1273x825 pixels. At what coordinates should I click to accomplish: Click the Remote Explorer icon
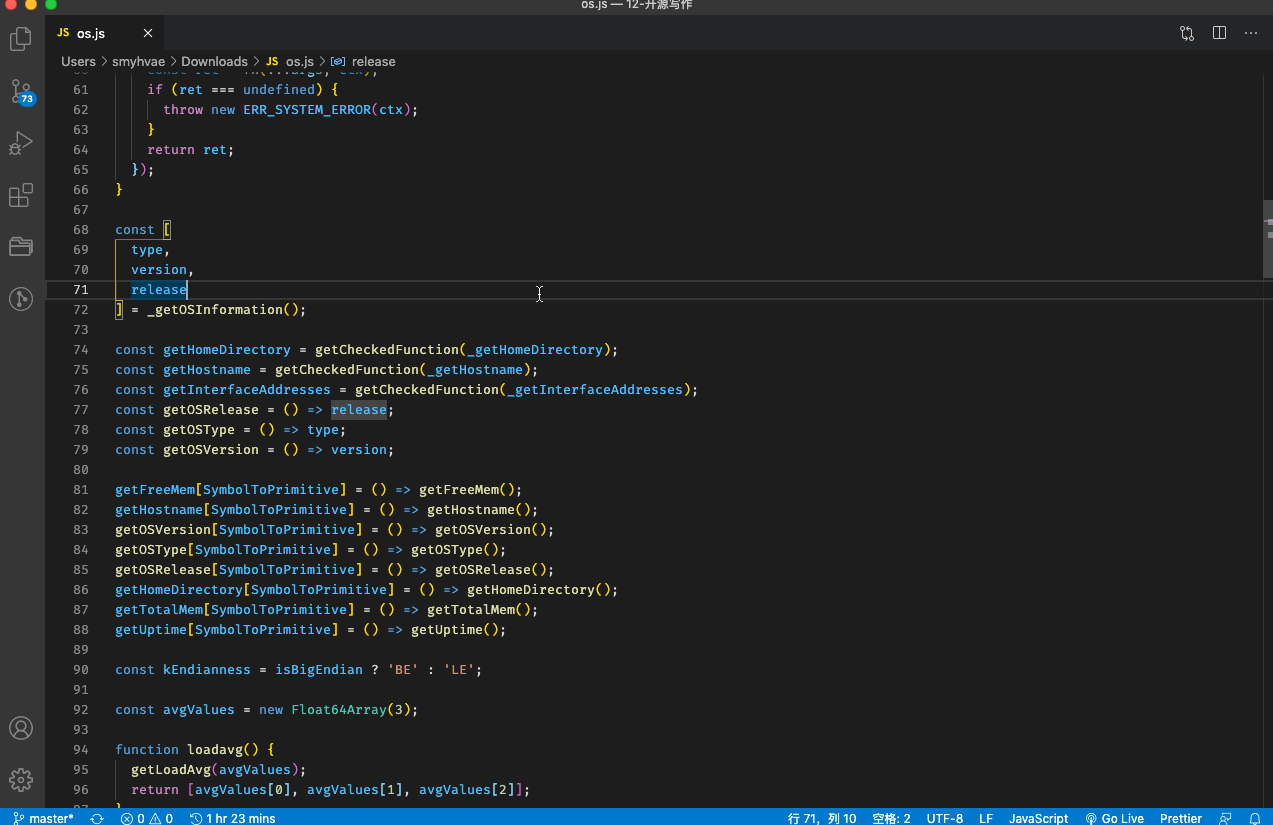tap(21, 299)
